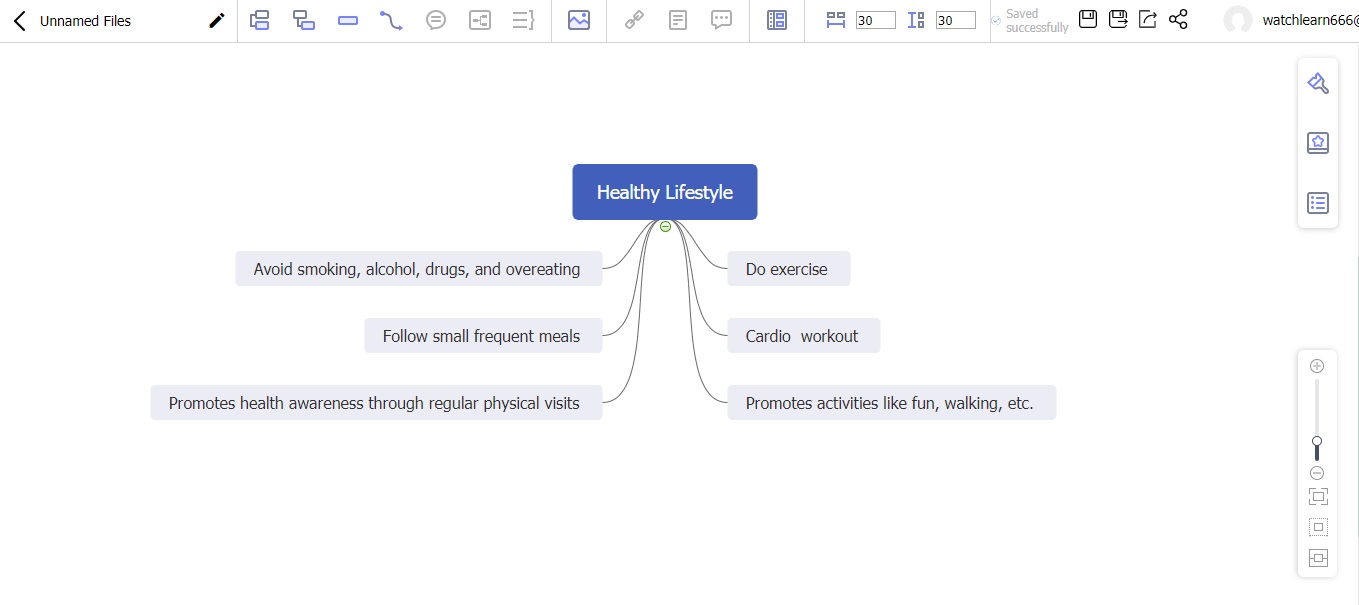Select the Follow small frequent meals node
Screen dimensions: 1359x605
pos(482,336)
